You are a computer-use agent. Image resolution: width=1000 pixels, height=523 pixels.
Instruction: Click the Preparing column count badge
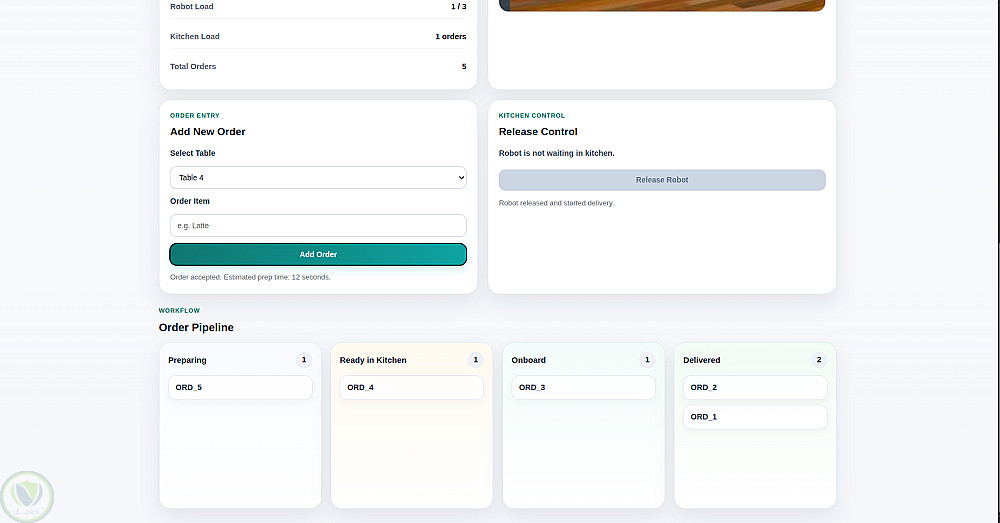click(304, 360)
